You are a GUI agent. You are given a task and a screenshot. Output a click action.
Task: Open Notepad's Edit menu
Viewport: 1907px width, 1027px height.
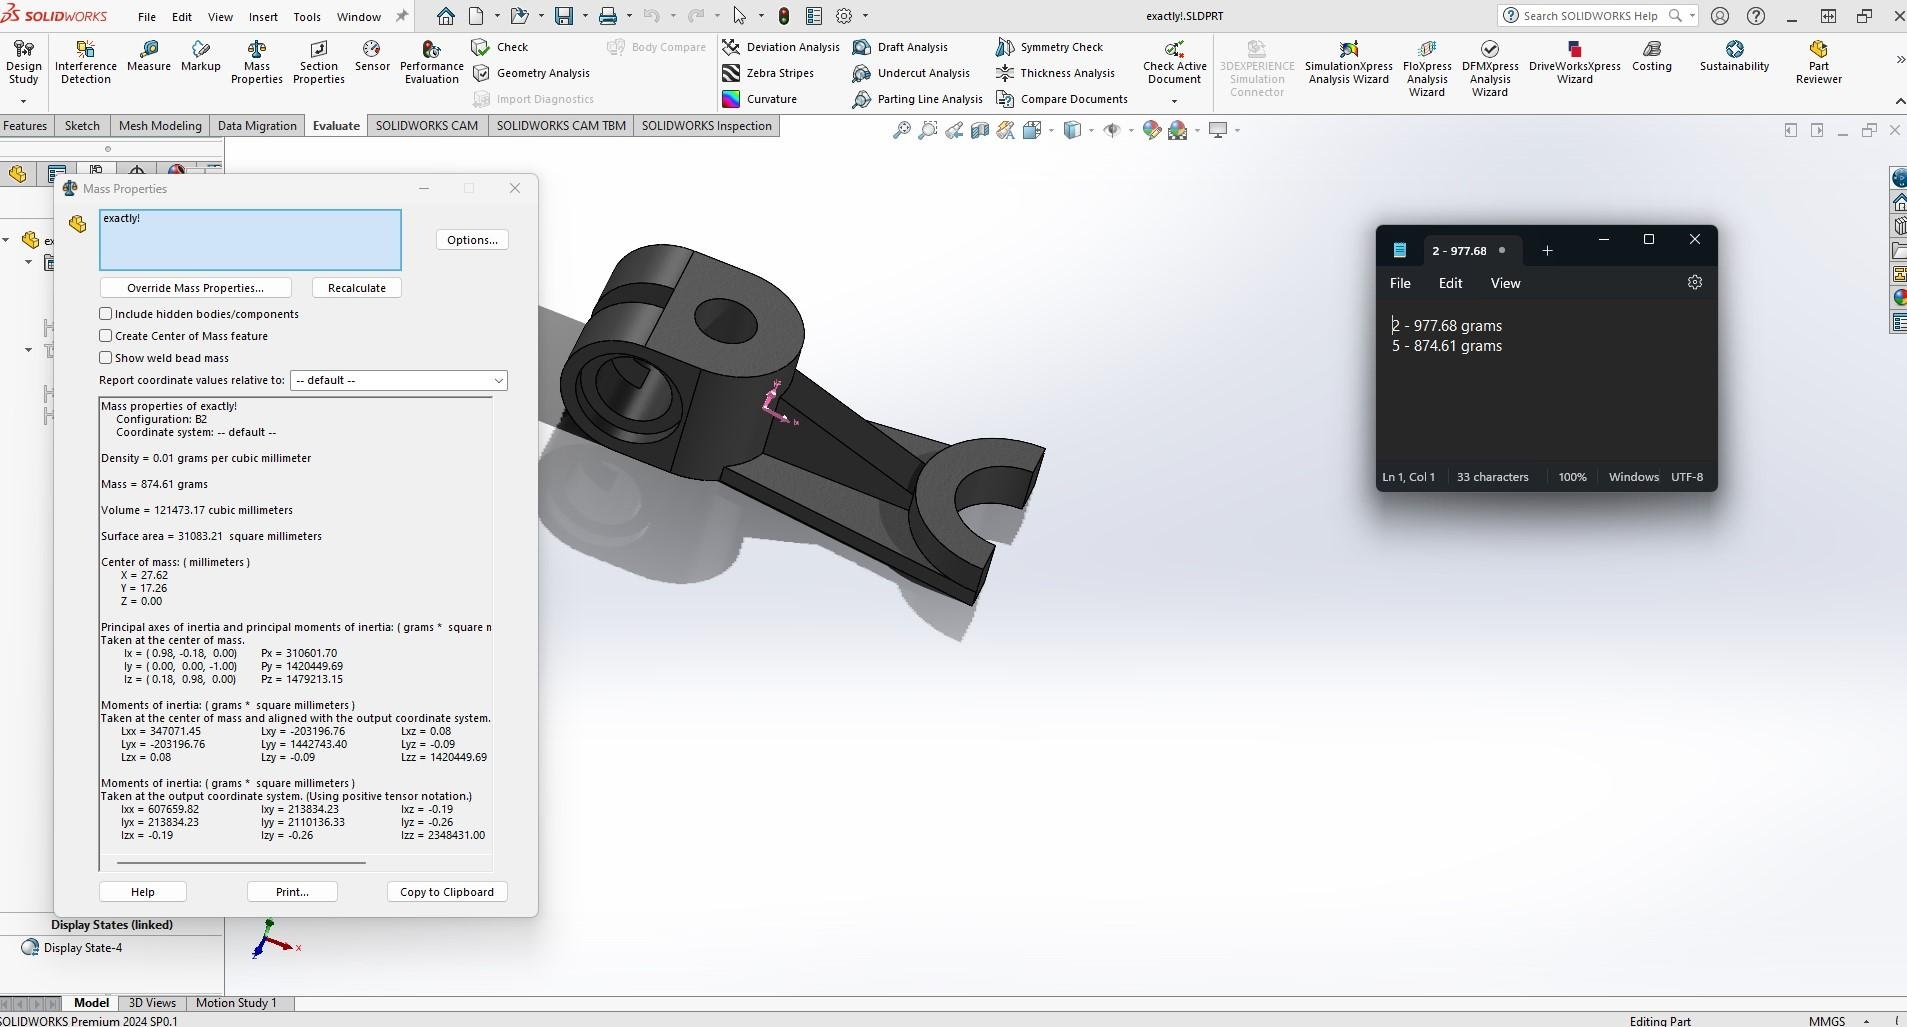(1450, 283)
